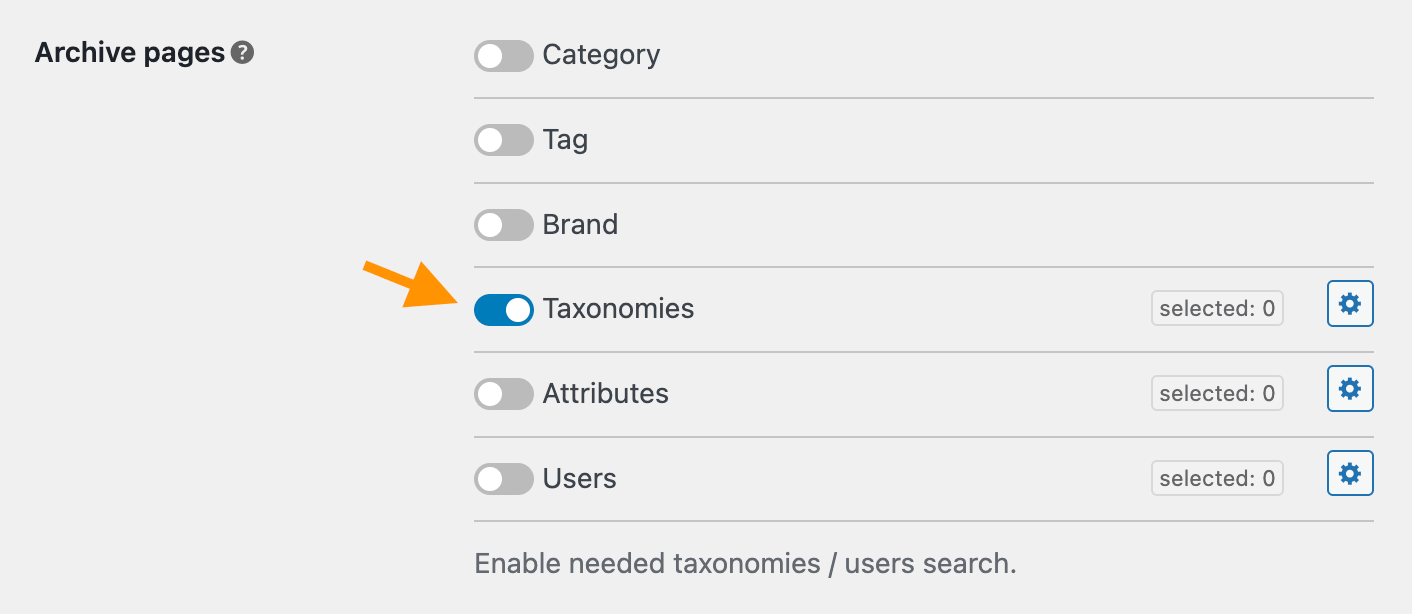The image size is (1412, 614).
Task: Enable the Attributes toggle
Action: coord(503,395)
